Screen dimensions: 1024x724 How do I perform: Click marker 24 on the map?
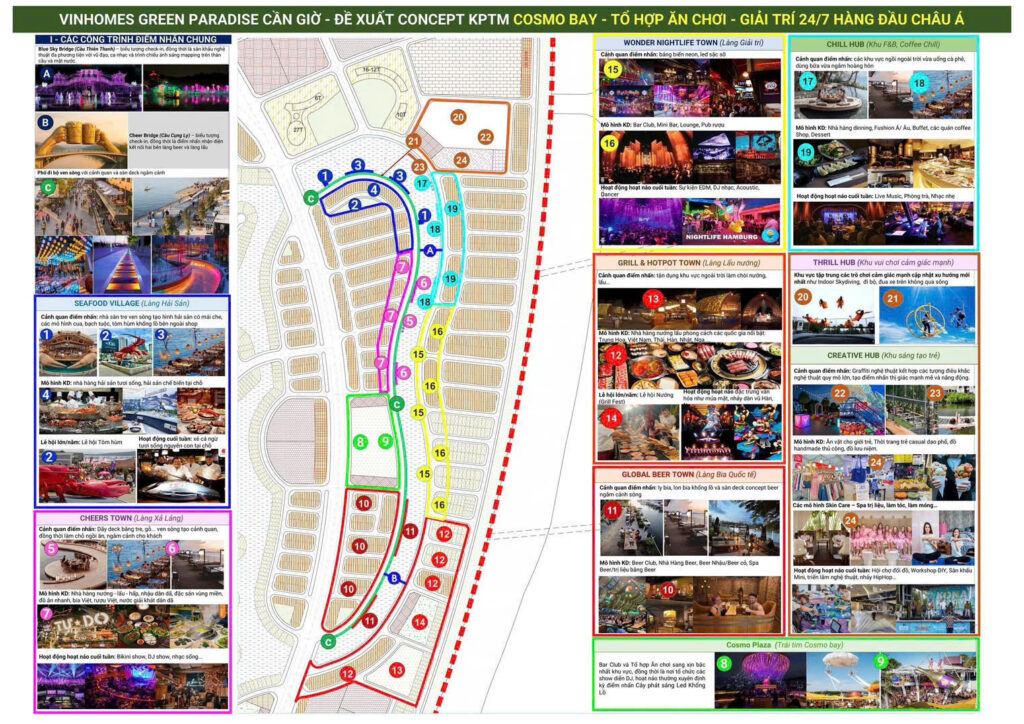461,159
